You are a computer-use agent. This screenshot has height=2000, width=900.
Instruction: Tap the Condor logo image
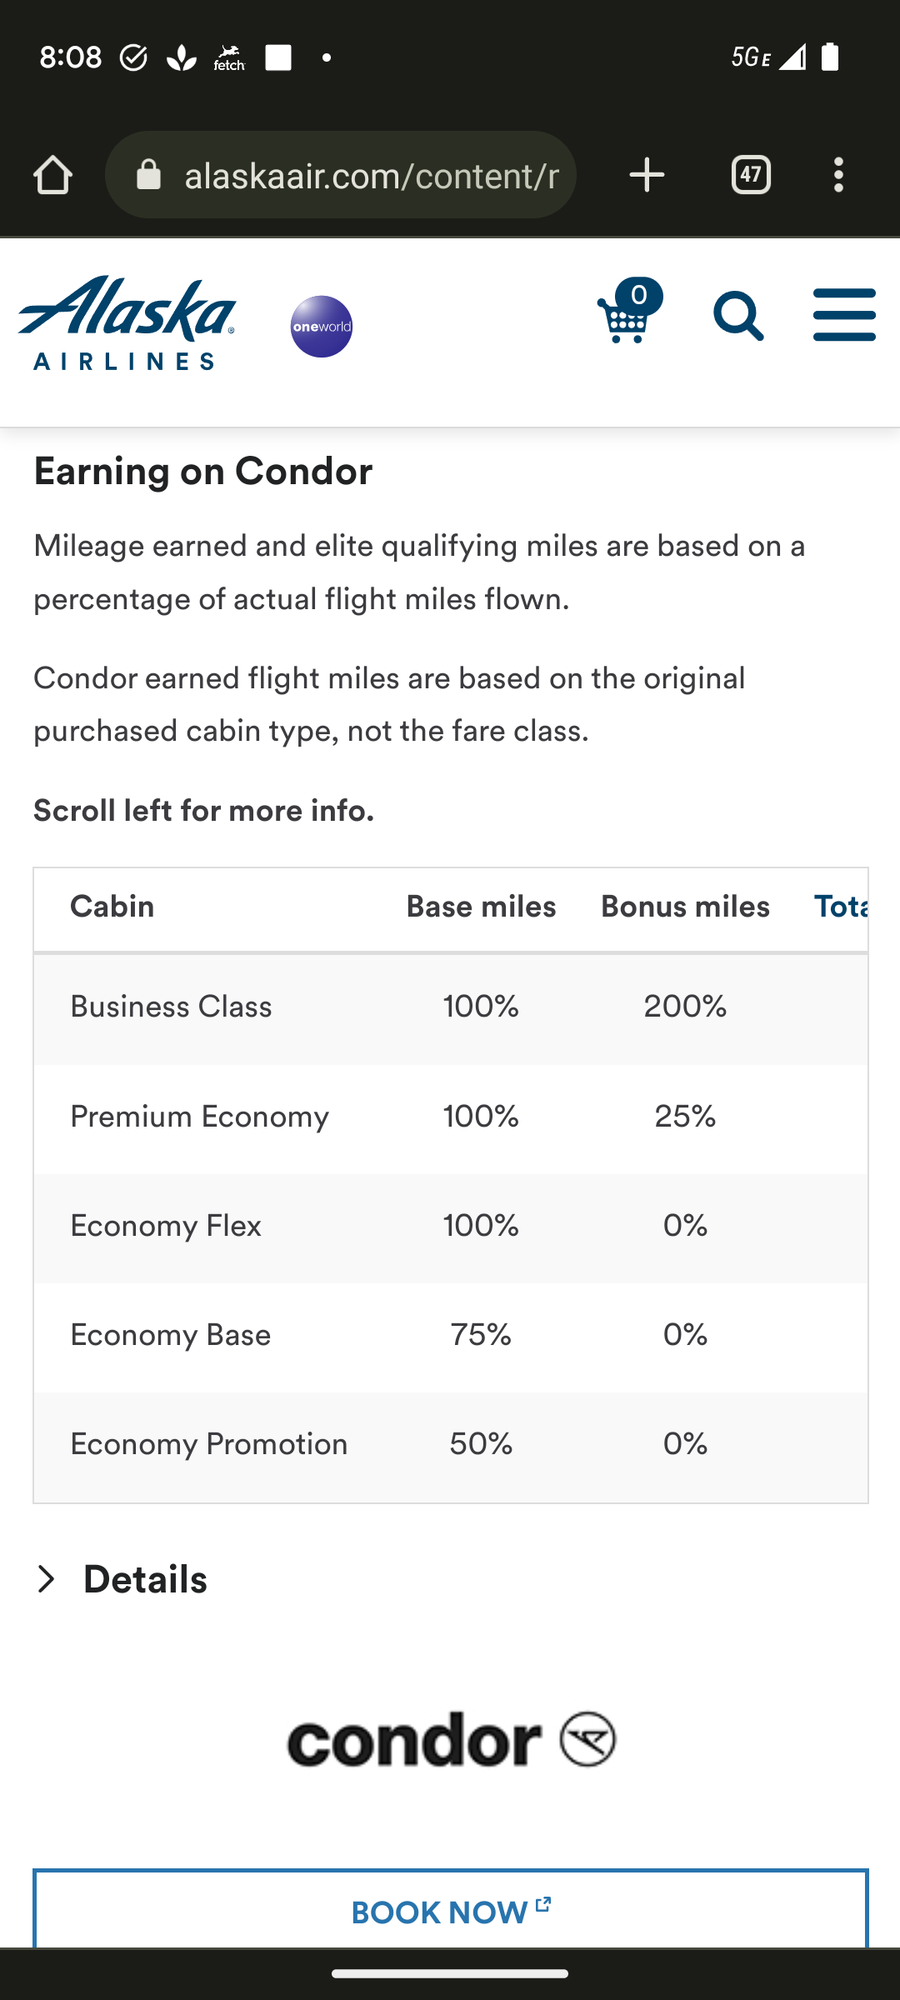coord(451,1740)
